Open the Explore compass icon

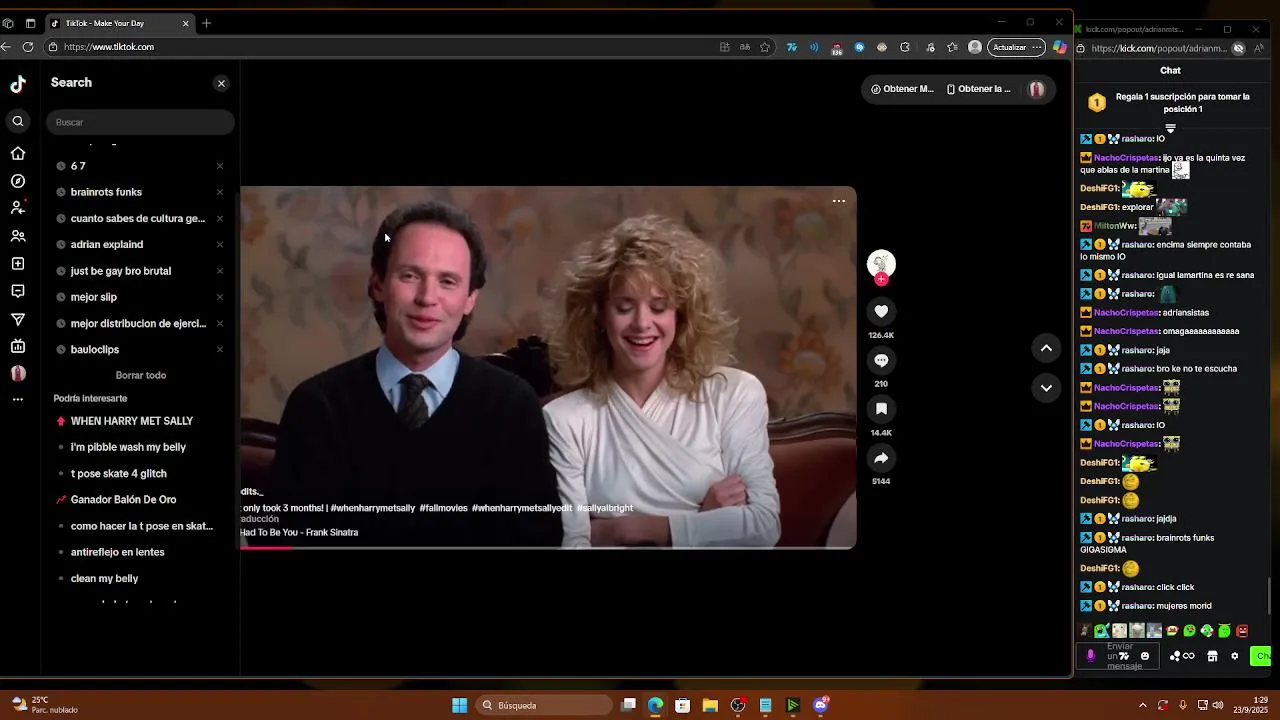pyautogui.click(x=18, y=181)
